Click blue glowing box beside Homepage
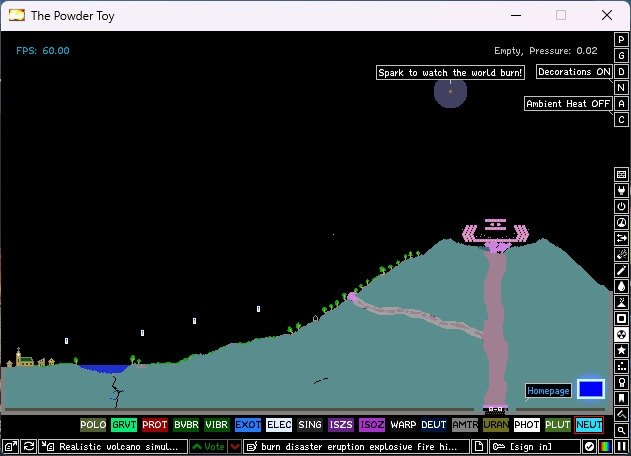Viewport: 631px width, 456px height. tap(591, 389)
